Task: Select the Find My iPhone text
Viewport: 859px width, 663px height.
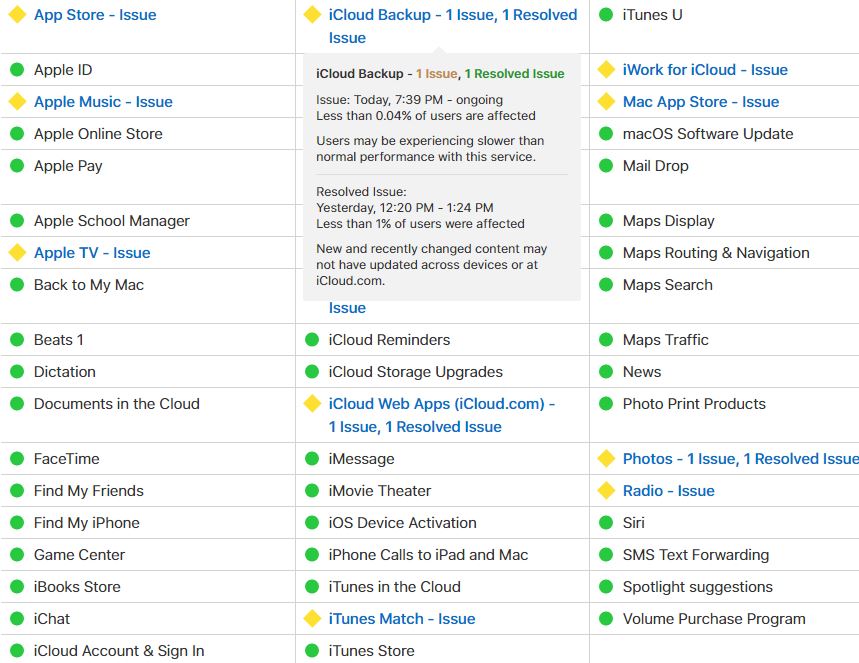Action: click(x=87, y=523)
